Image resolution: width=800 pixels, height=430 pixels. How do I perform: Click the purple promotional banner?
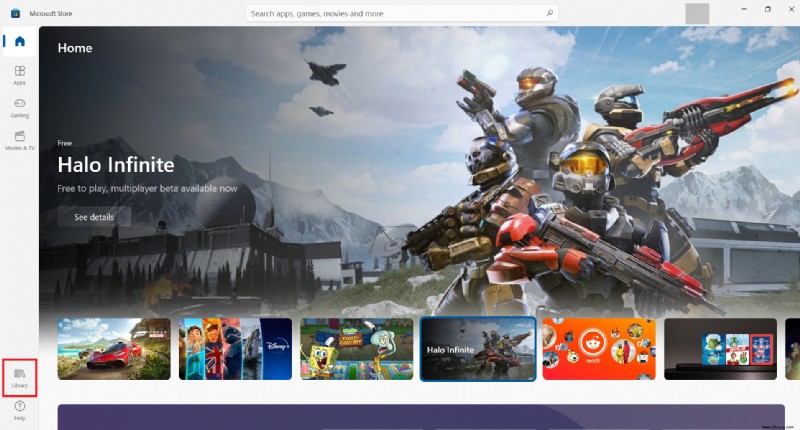pyautogui.click(x=421, y=417)
